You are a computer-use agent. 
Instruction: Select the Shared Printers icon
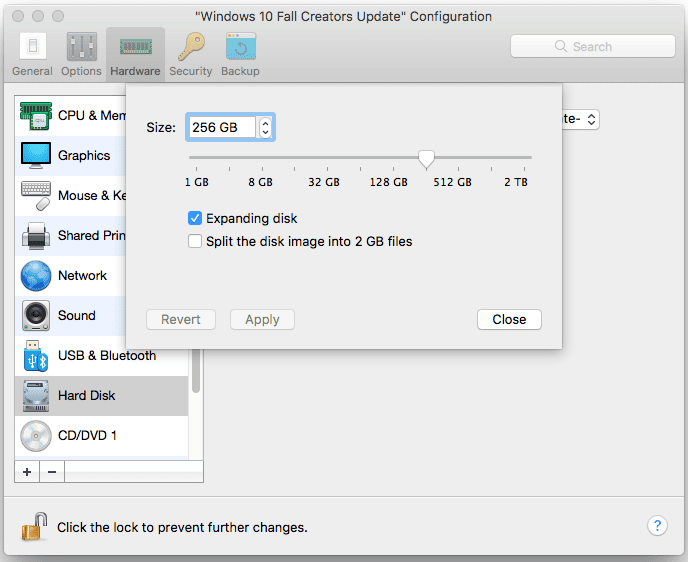(x=36, y=236)
